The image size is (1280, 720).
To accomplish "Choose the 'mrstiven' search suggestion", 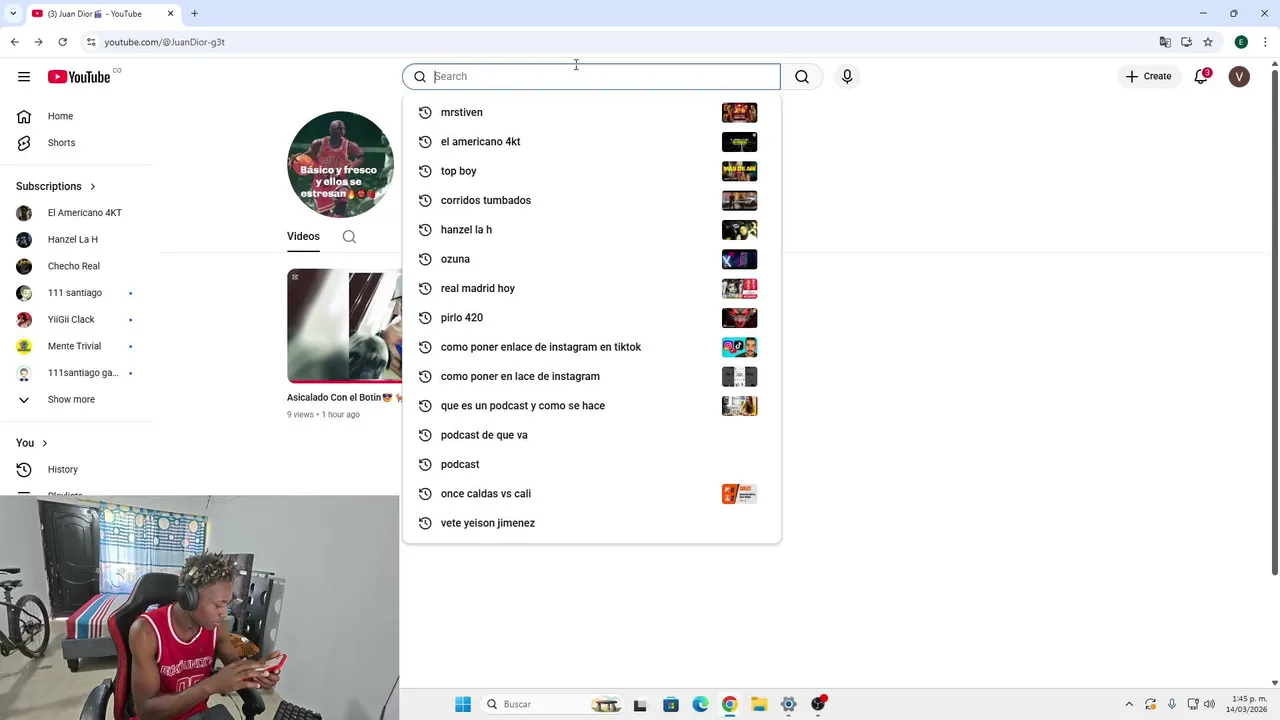I will click(x=591, y=112).
